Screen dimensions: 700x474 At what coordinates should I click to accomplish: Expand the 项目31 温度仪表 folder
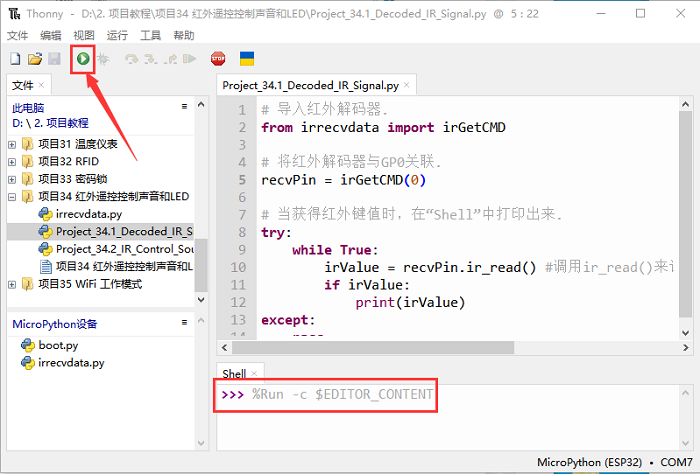pos(12,143)
